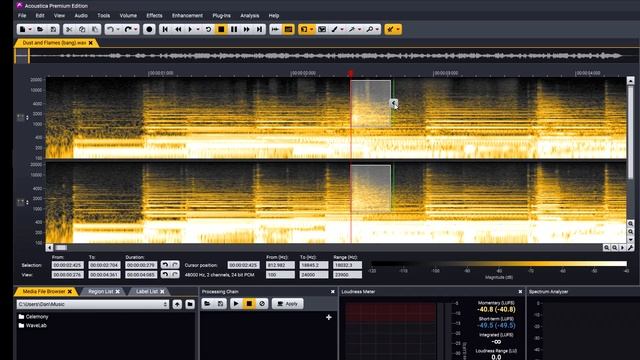Switch to the Region List tab

(x=100, y=291)
